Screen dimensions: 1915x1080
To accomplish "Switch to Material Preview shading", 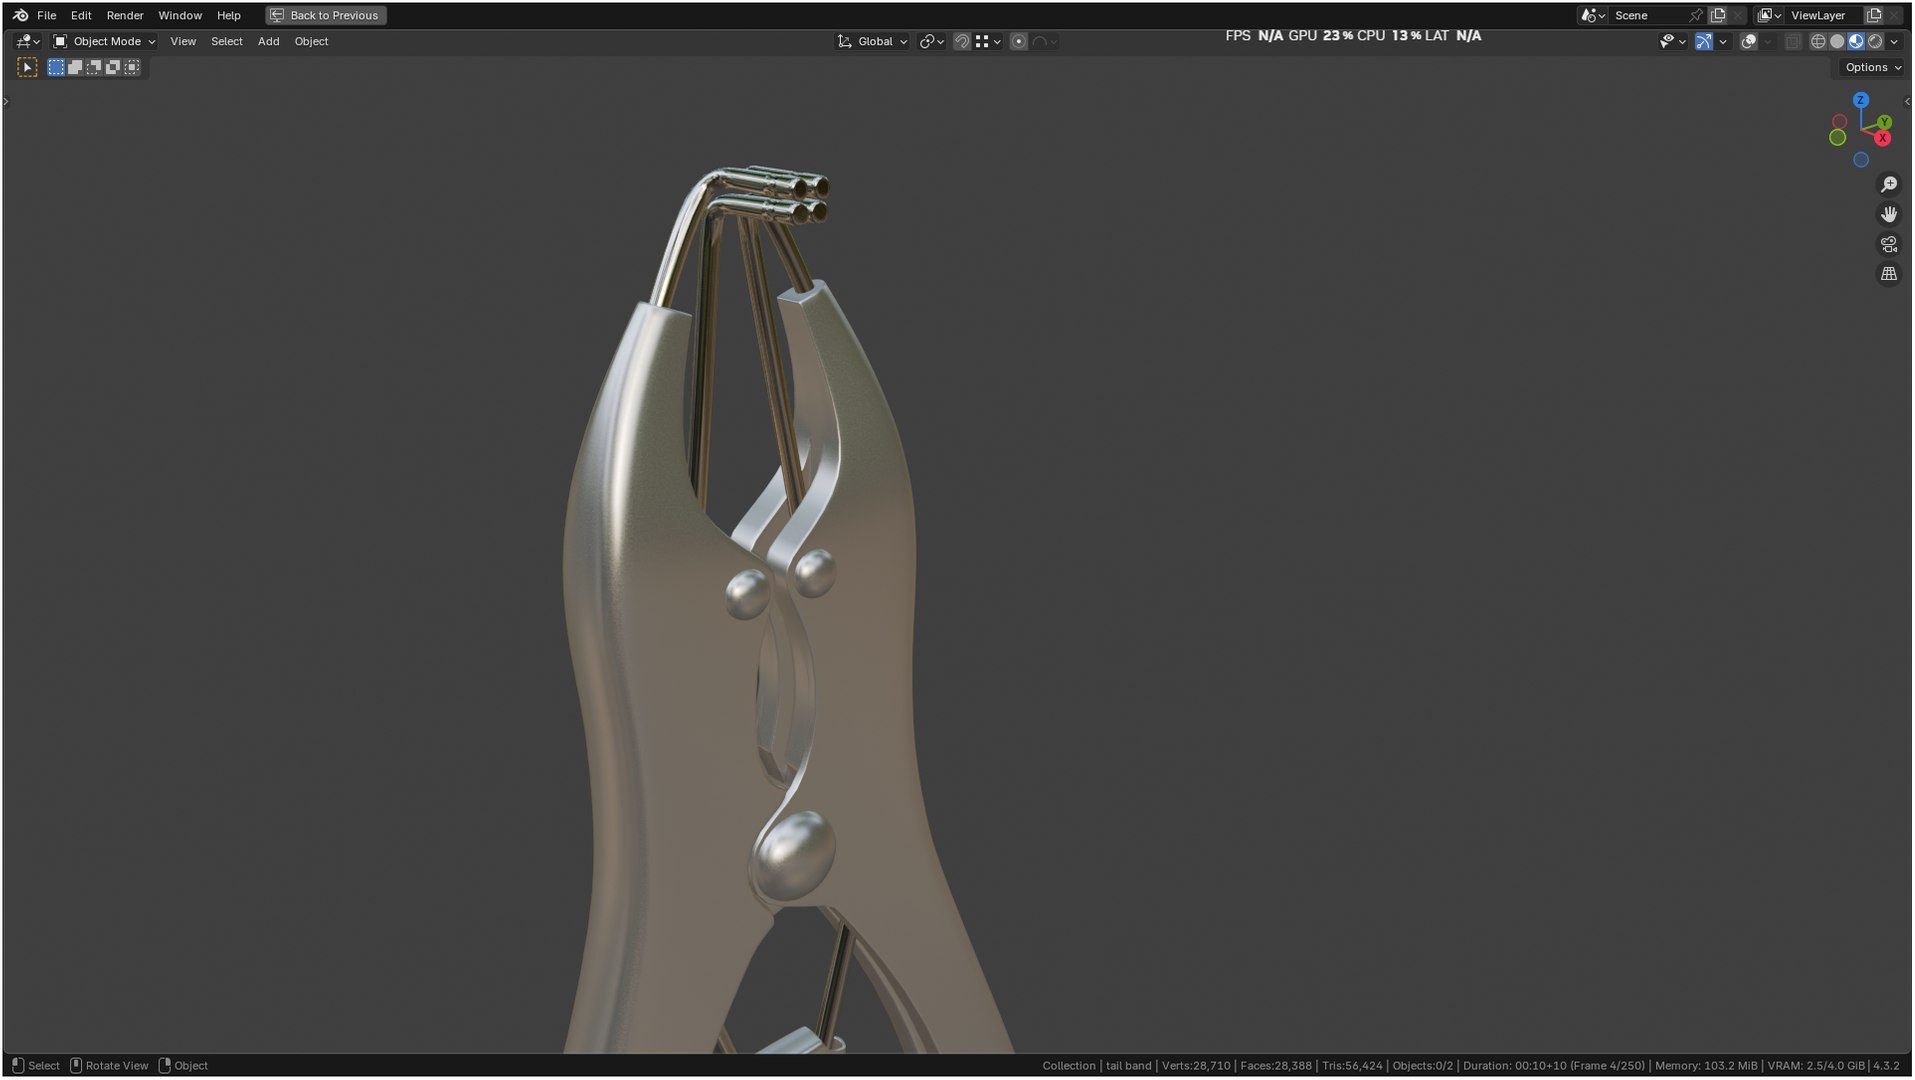I will [1856, 41].
